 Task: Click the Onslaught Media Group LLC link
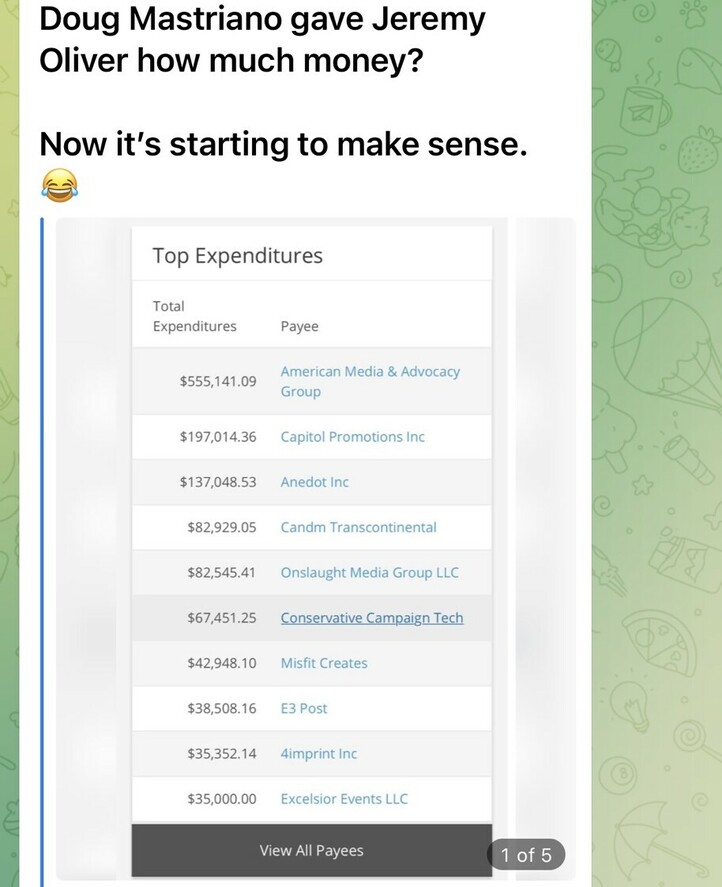[369, 573]
